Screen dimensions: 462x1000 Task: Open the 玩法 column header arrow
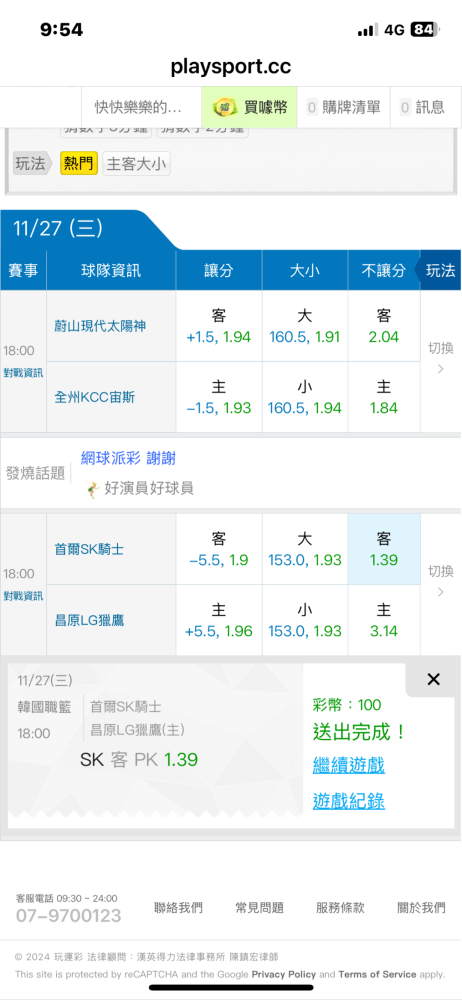coord(438,270)
